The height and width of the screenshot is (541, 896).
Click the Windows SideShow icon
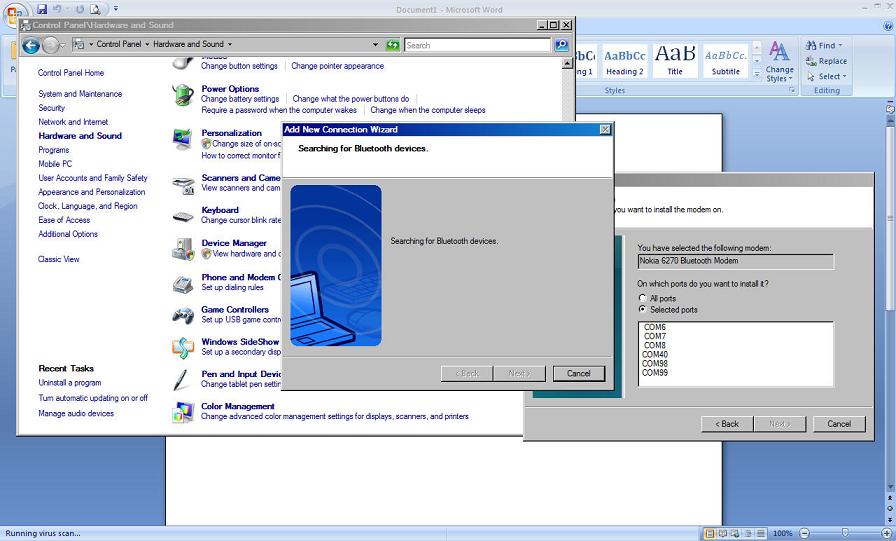point(183,347)
